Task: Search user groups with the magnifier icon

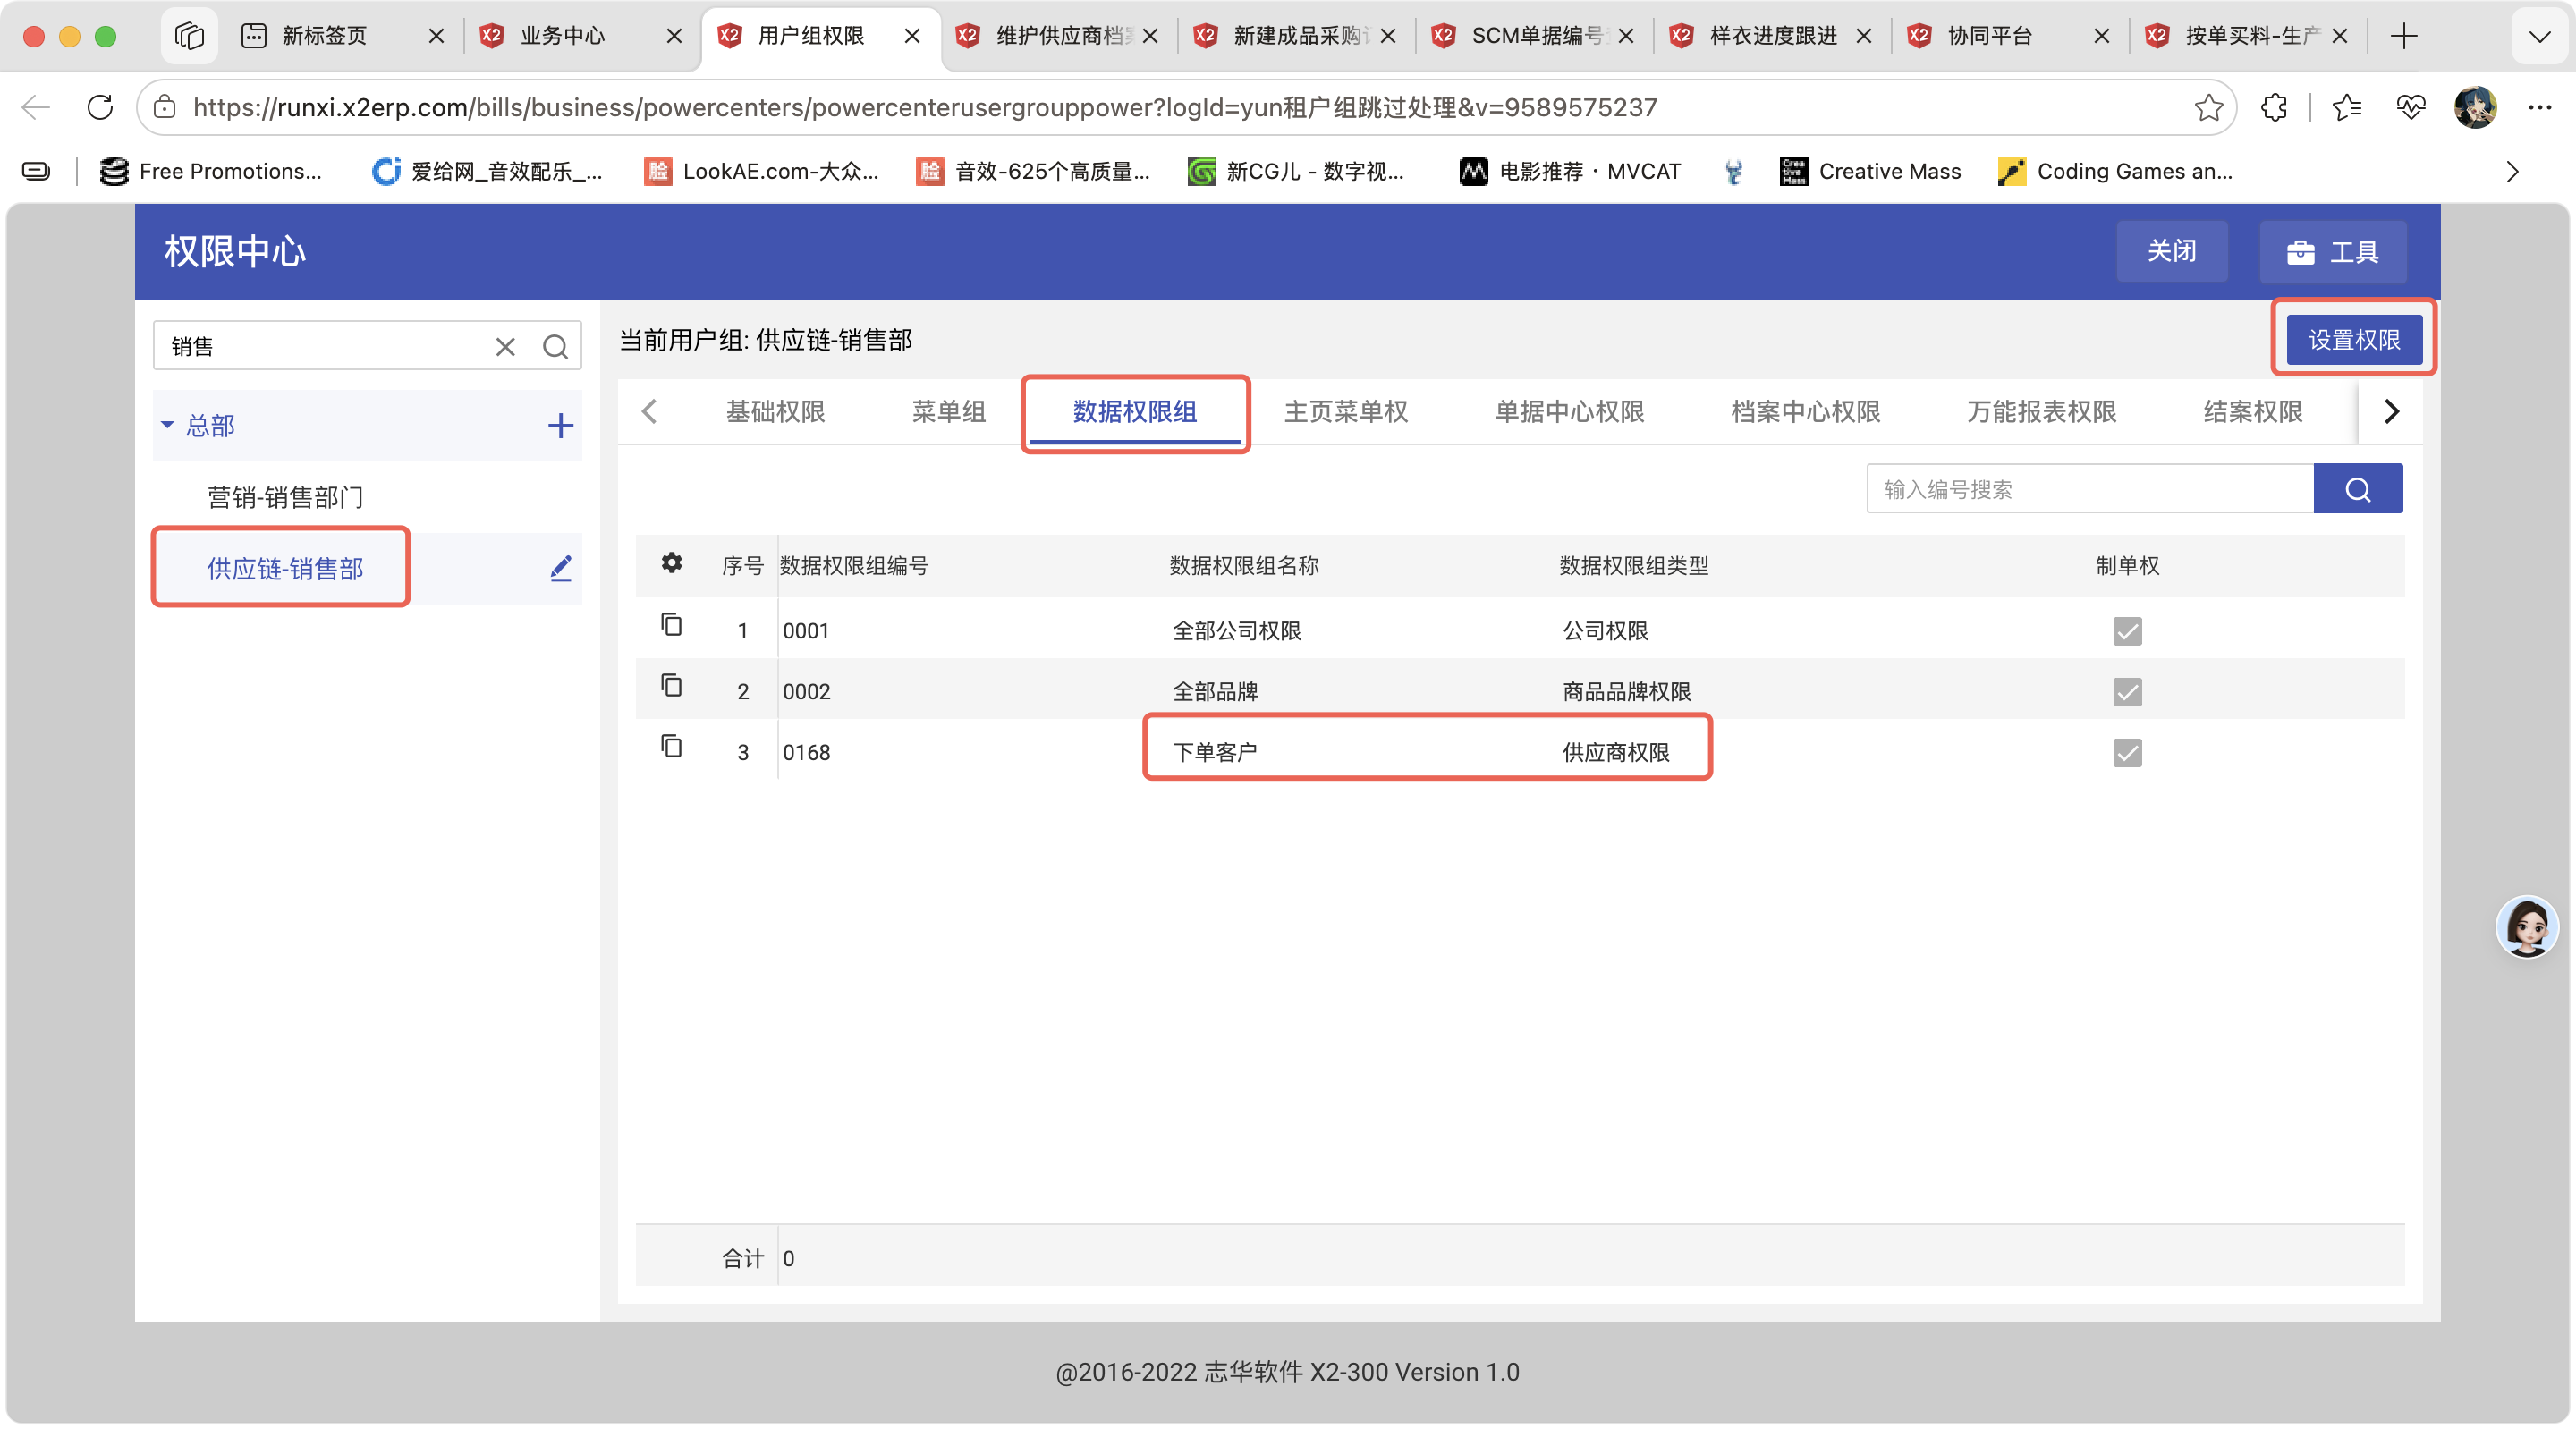Action: pos(555,346)
